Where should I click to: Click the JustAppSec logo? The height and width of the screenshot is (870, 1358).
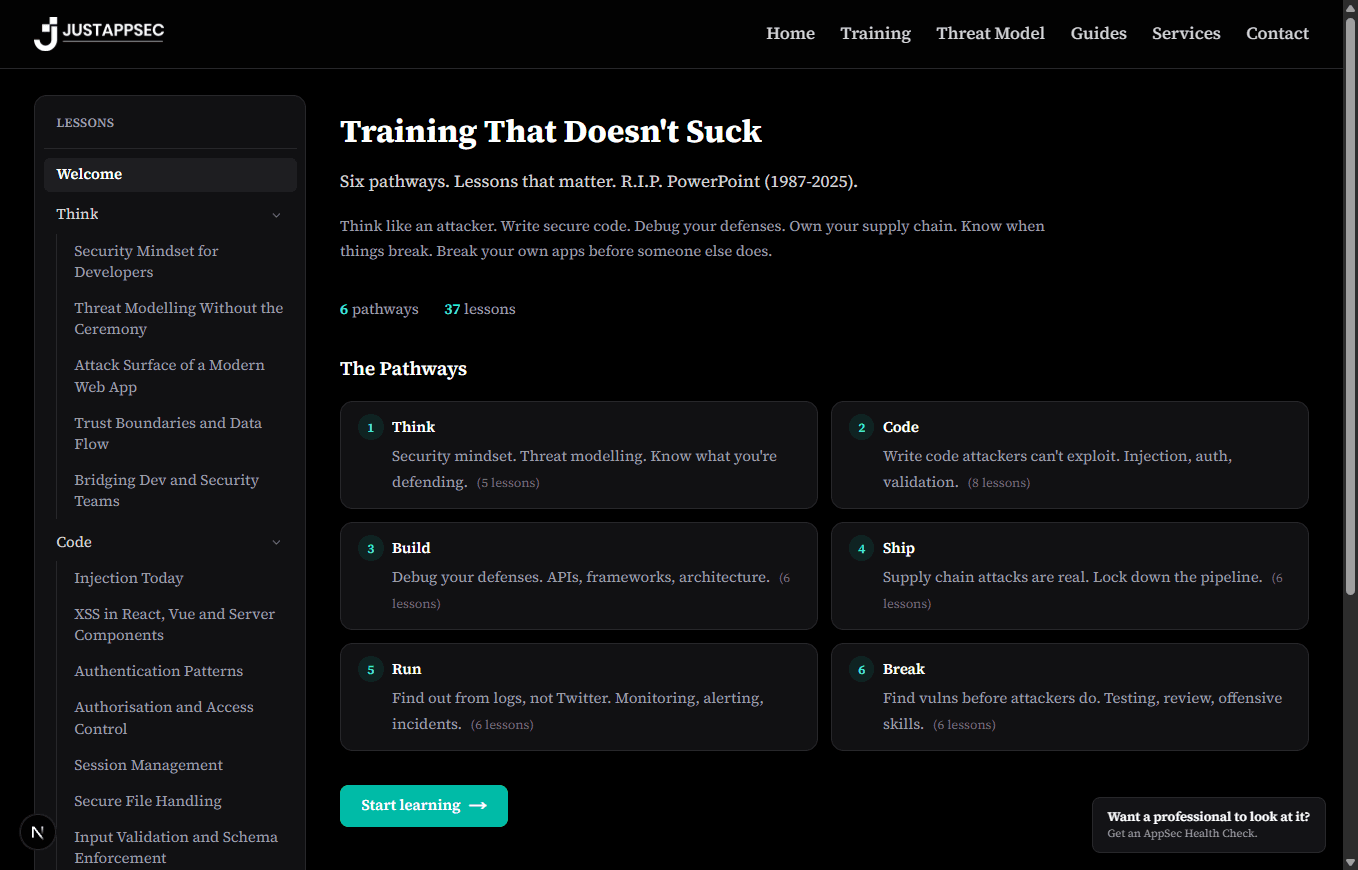point(99,33)
